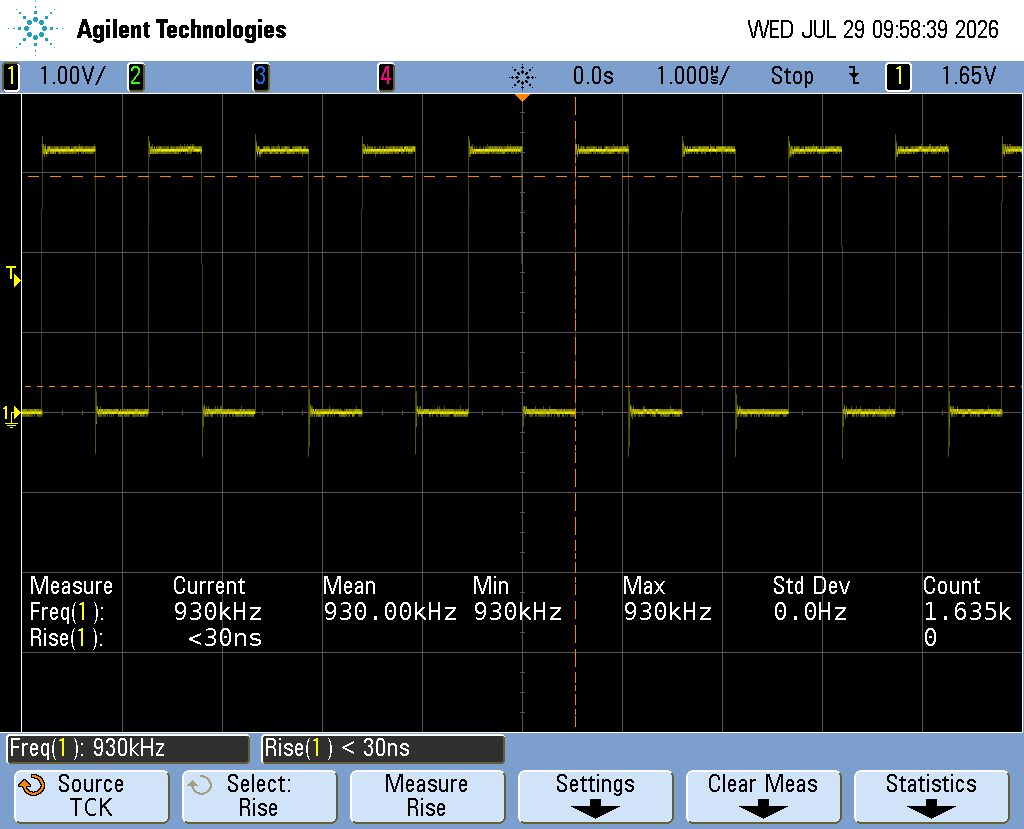The width and height of the screenshot is (1024, 829).
Task: Select the green channel 2 badge
Action: tap(136, 76)
